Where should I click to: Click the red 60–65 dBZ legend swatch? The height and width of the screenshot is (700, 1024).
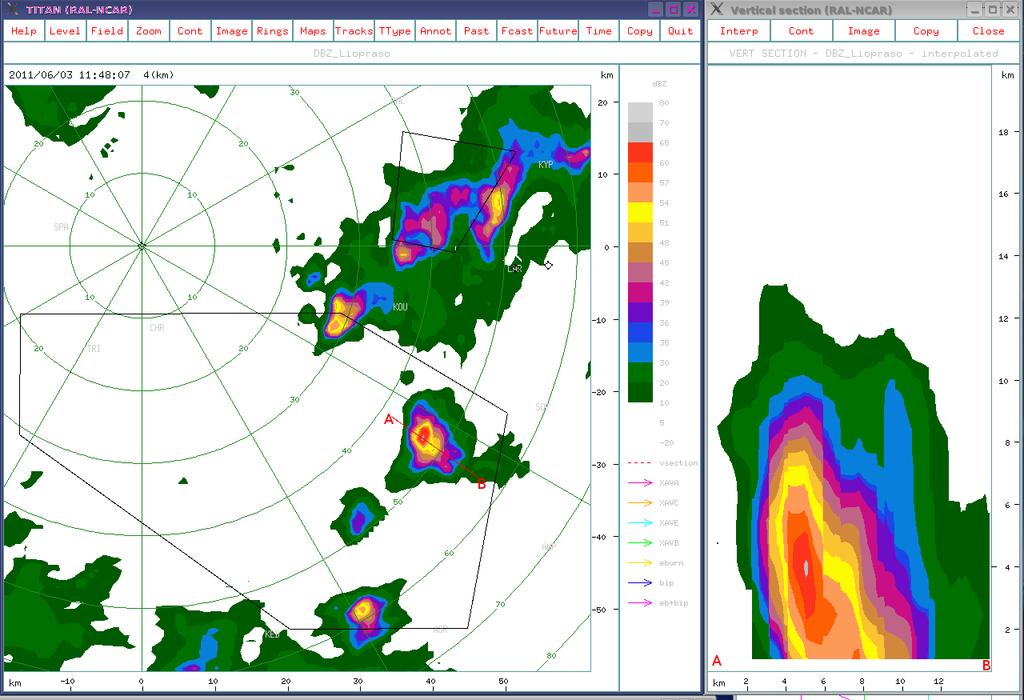[640, 153]
